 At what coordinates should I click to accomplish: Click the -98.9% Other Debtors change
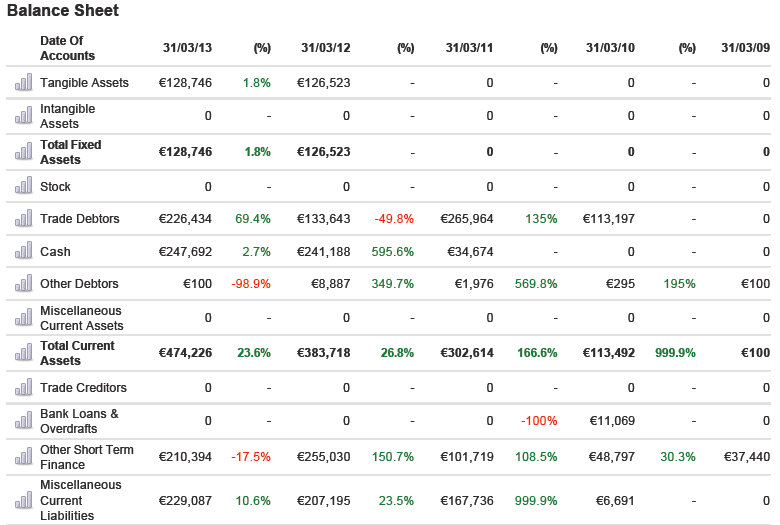(x=250, y=284)
